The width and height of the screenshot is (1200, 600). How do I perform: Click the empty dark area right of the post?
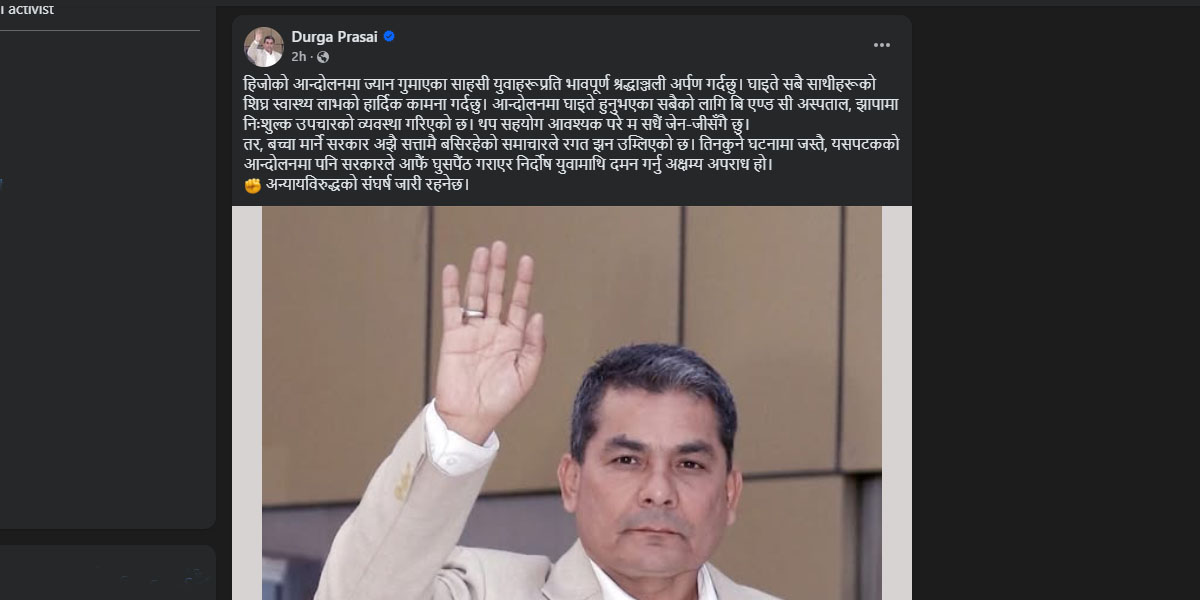(x=1055, y=300)
